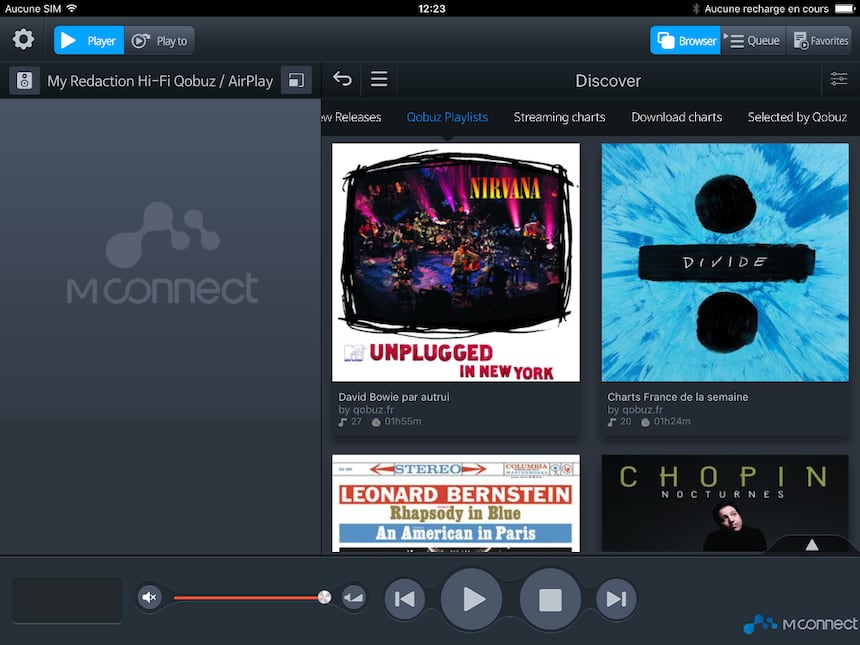Adjust the orange volume slider

point(252,597)
